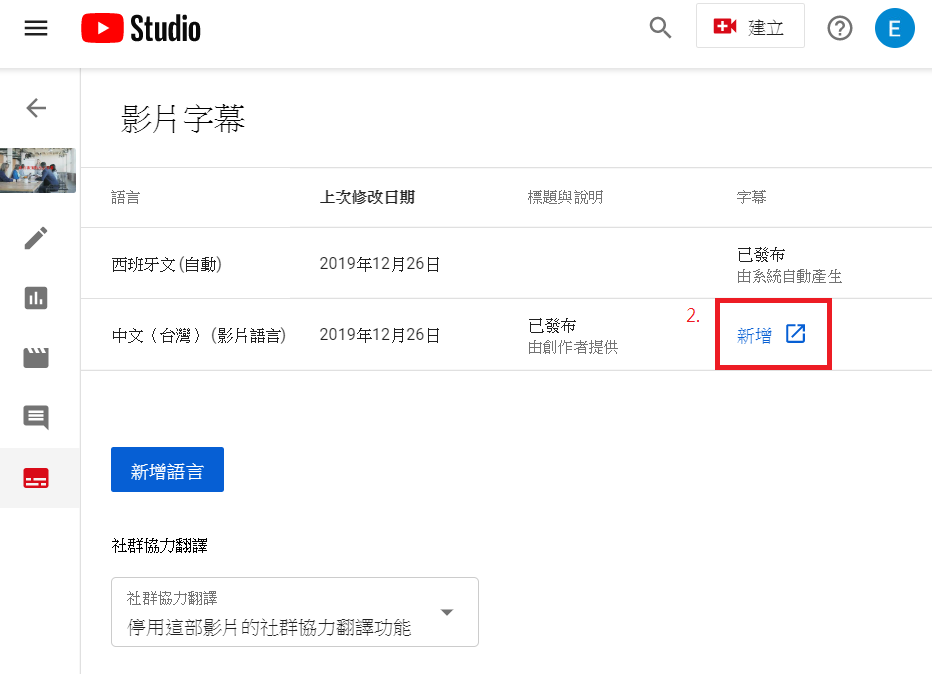Click 已發布 title status for Chinese
Image resolution: width=932 pixels, height=674 pixels.
coord(552,326)
